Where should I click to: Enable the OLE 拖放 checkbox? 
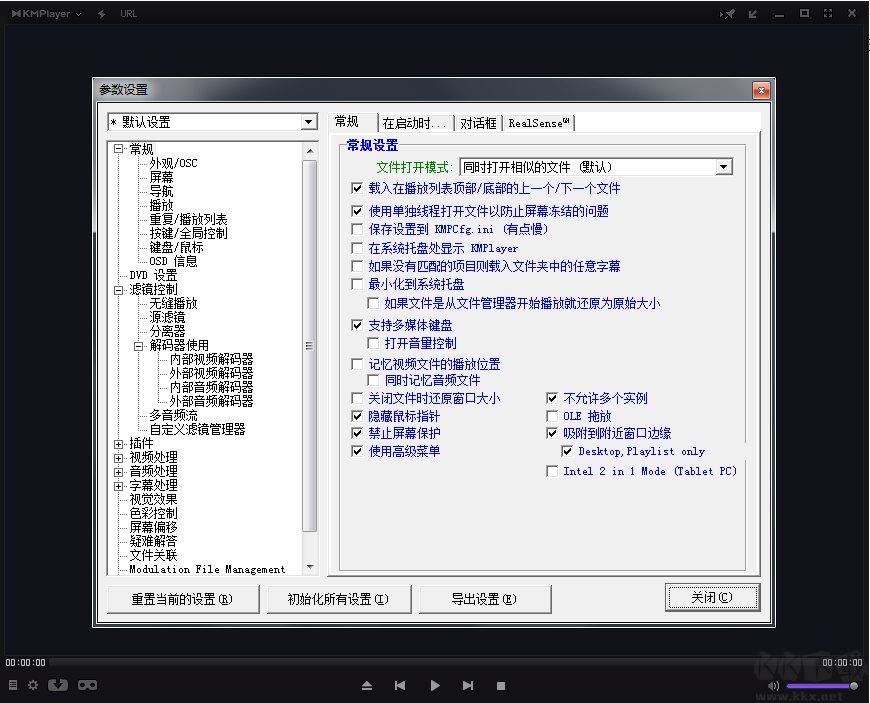coord(551,416)
